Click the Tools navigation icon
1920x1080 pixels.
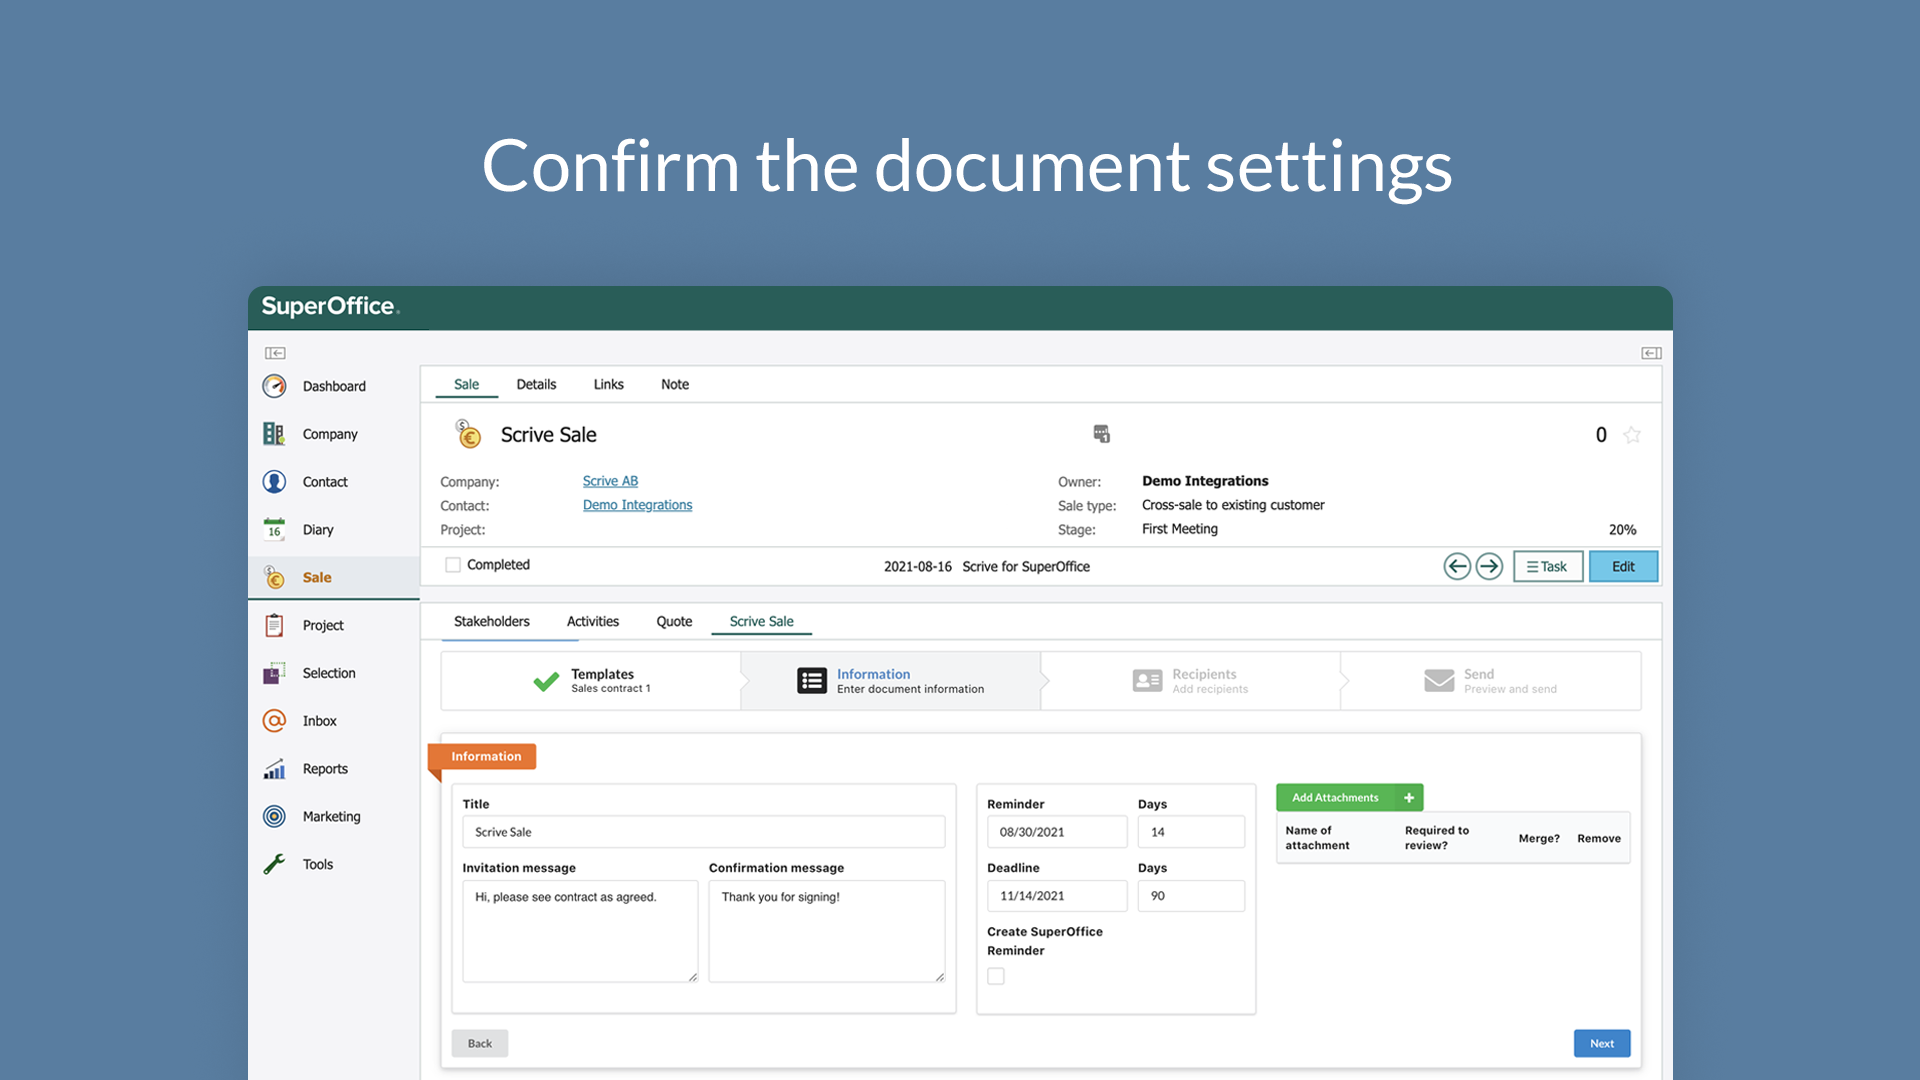click(x=276, y=862)
